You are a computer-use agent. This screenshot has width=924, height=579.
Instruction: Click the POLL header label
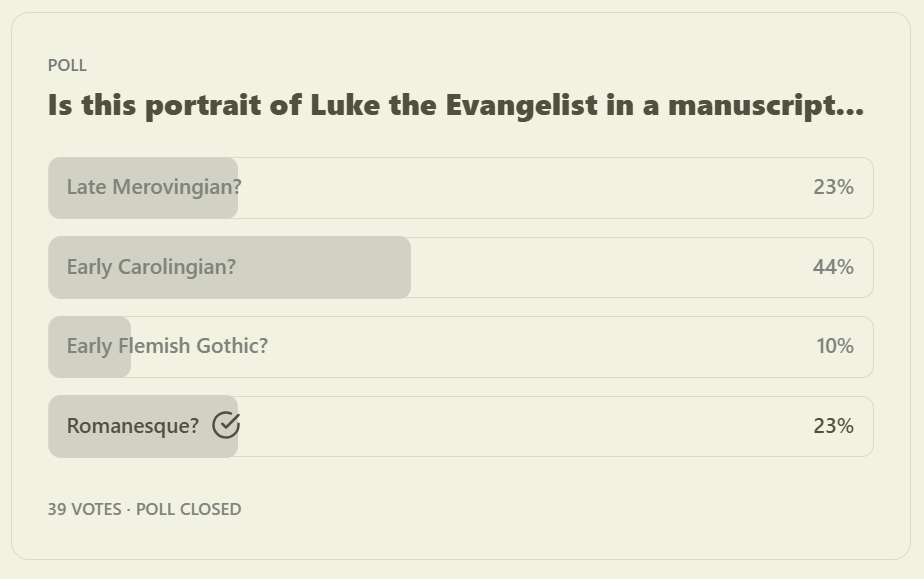point(67,65)
